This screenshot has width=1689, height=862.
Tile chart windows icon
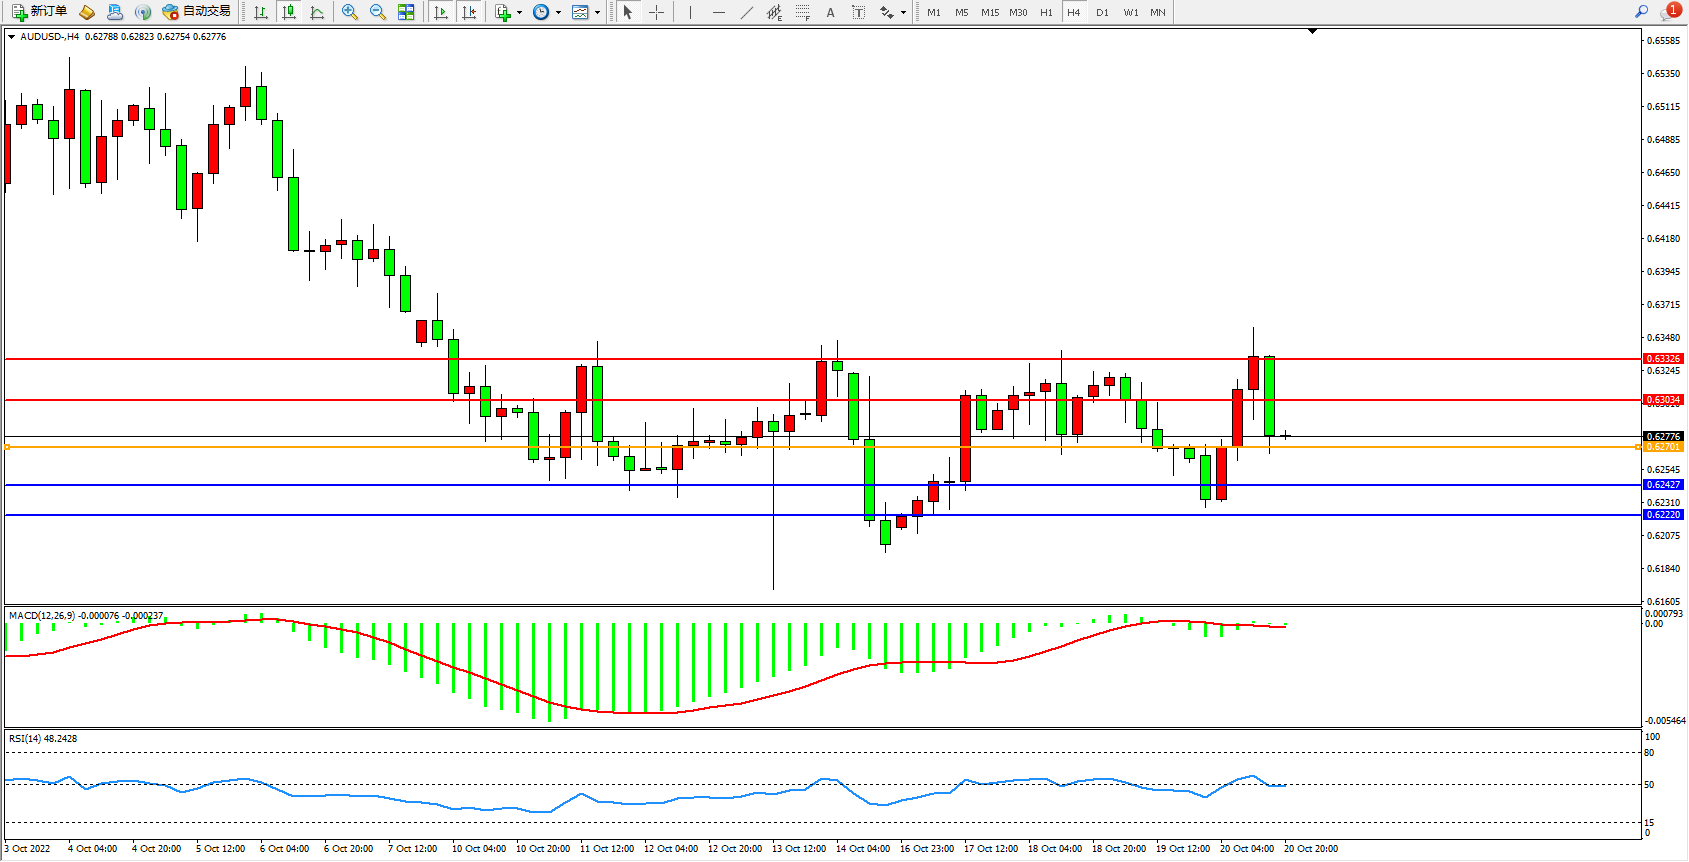[406, 12]
